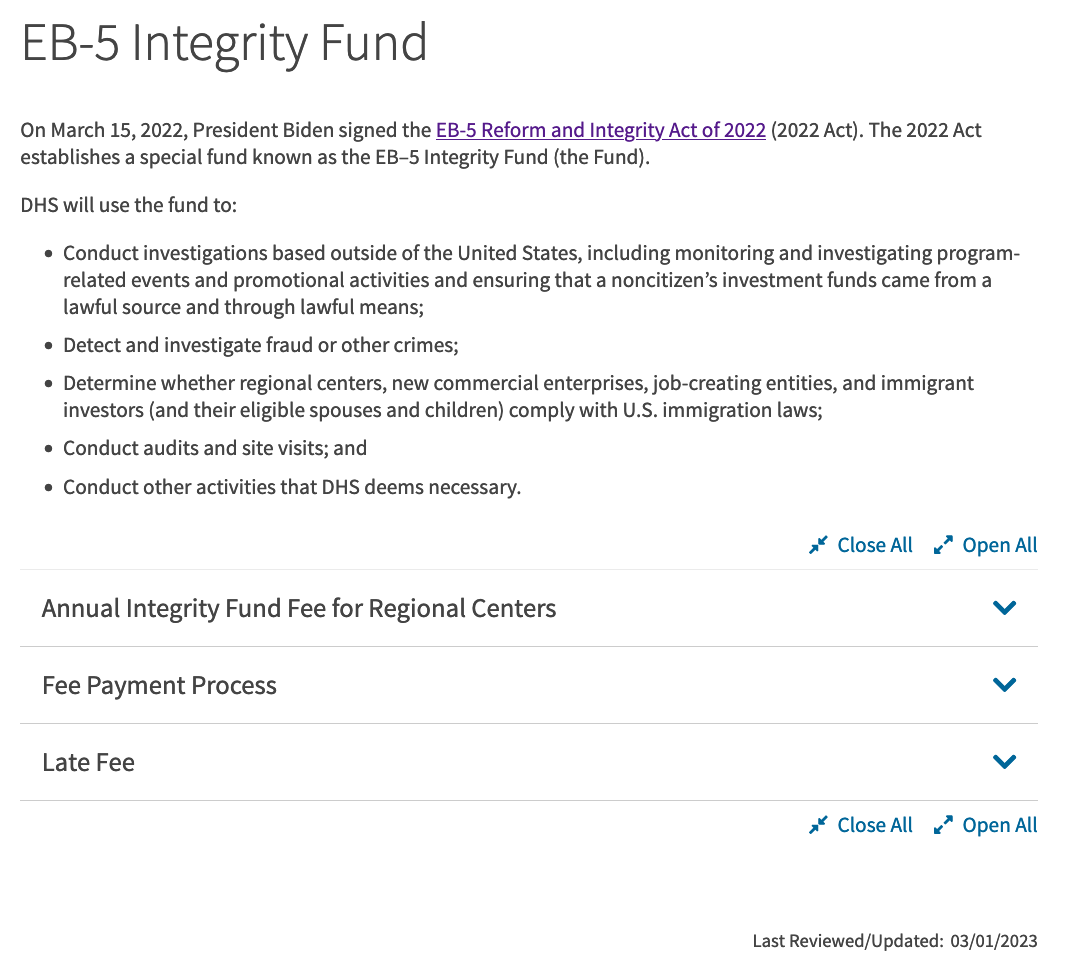The image size is (1068, 976).
Task: Click the expand arrows icon above the accordion
Action: point(942,545)
